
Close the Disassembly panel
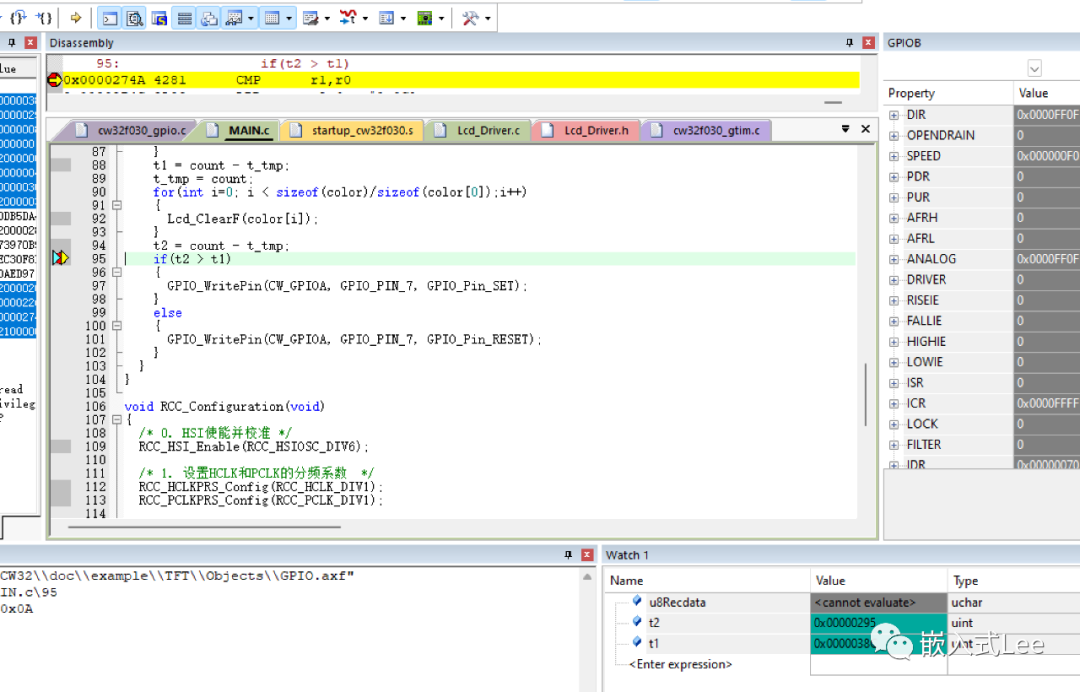click(869, 43)
